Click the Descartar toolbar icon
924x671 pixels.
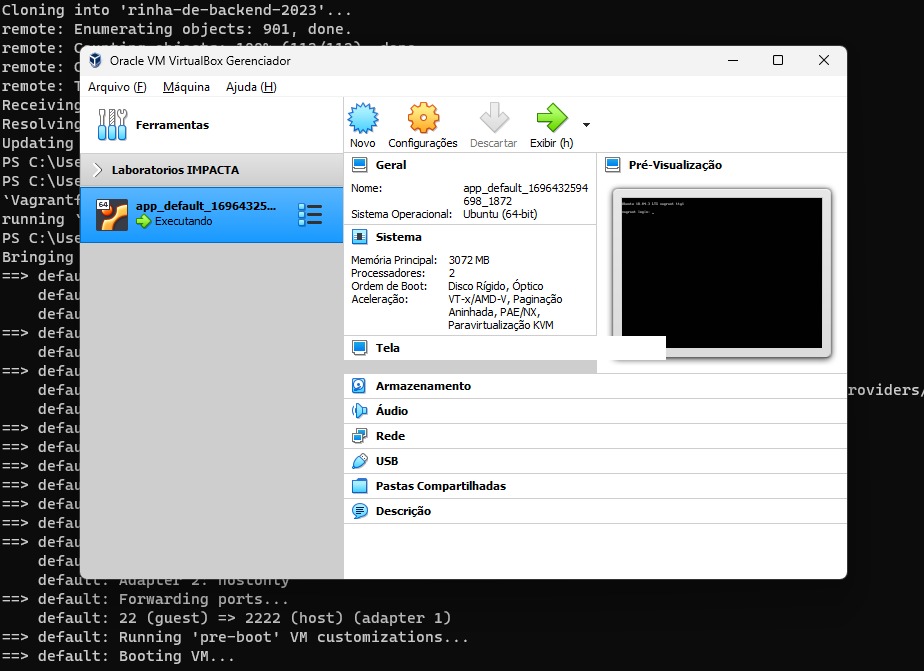tap(494, 118)
